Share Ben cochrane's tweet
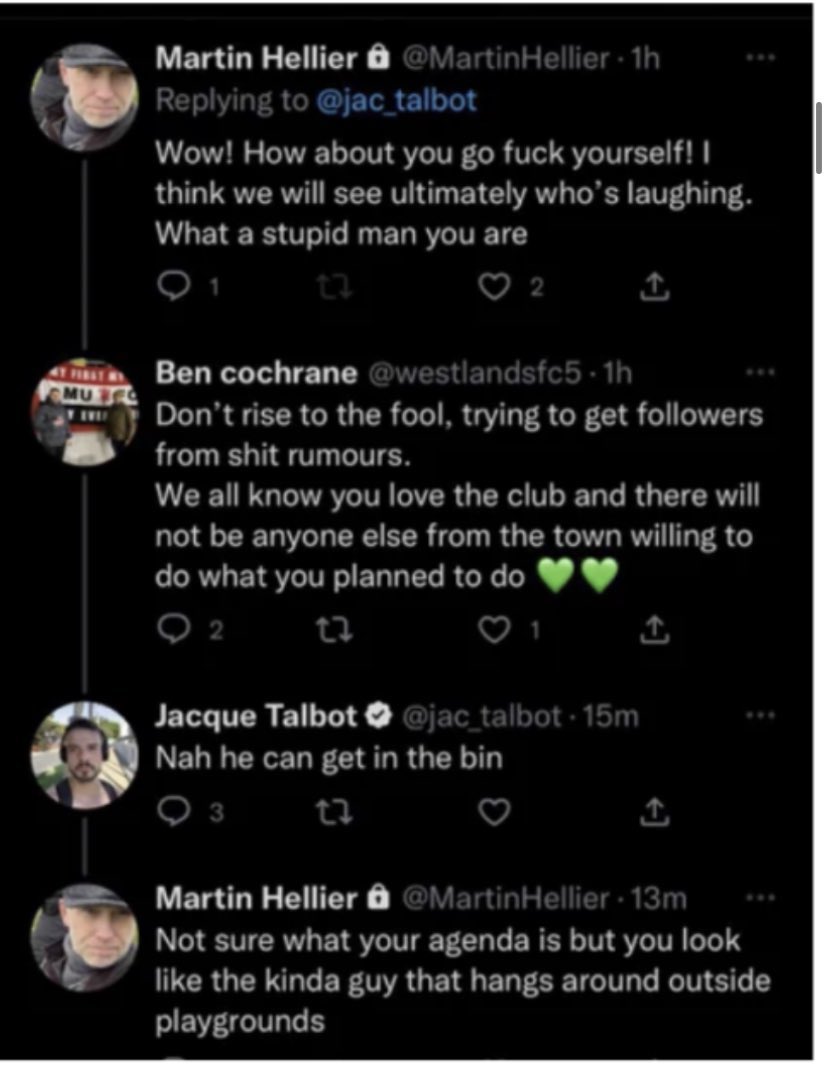828x1066 pixels. (652, 628)
